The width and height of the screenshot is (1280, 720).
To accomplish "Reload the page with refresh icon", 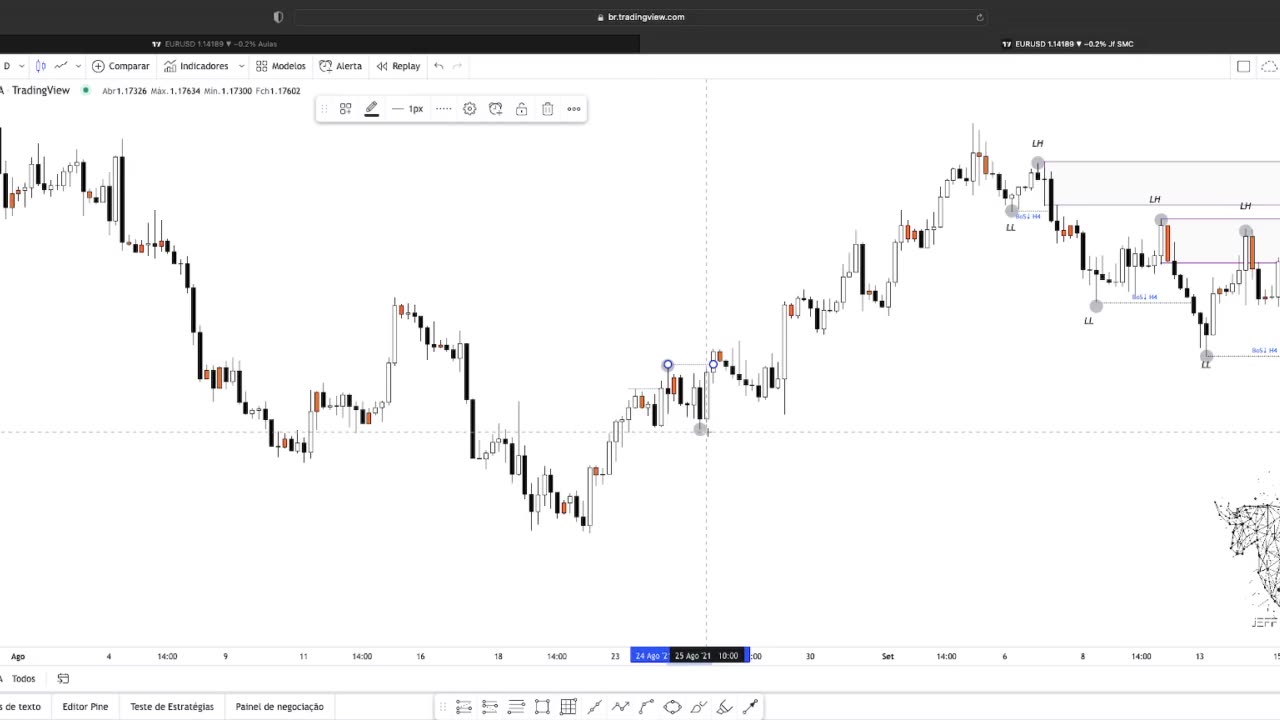I will 979,17.
